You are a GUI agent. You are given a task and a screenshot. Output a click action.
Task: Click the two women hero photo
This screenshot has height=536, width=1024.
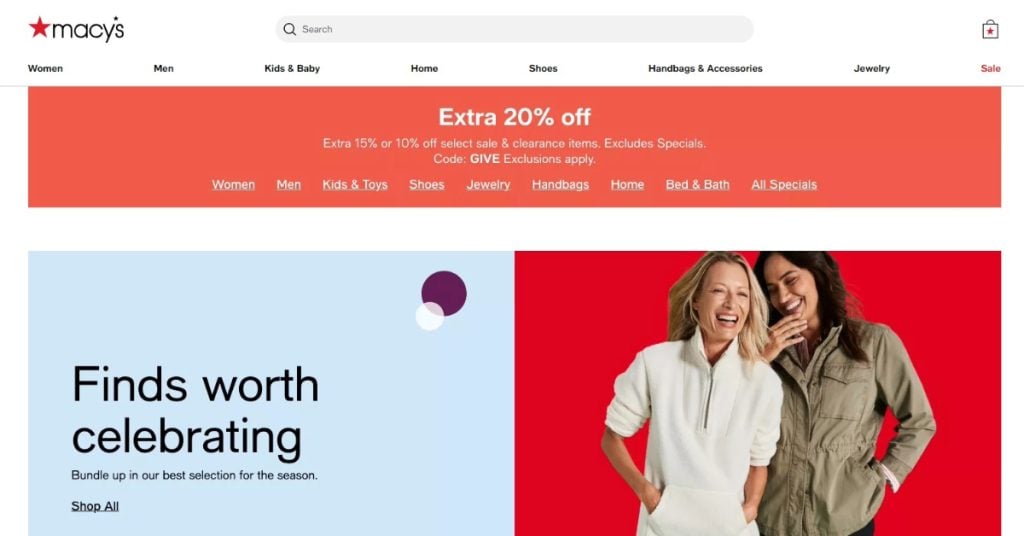(x=758, y=394)
